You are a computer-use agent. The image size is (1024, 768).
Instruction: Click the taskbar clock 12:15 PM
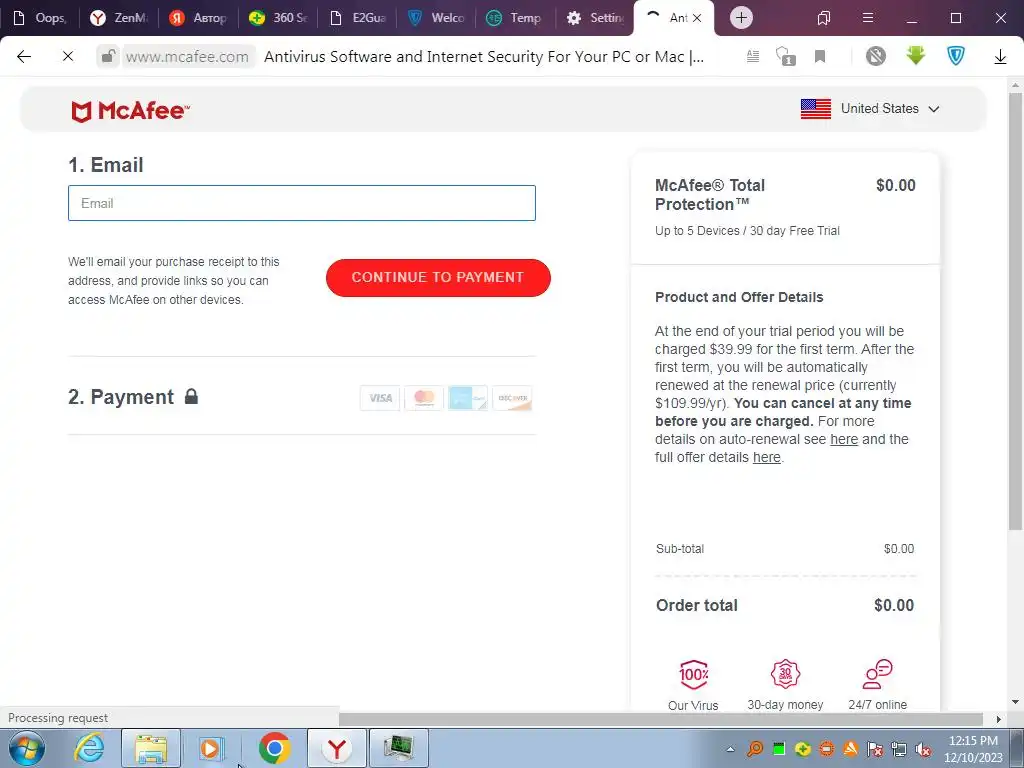pos(972,741)
